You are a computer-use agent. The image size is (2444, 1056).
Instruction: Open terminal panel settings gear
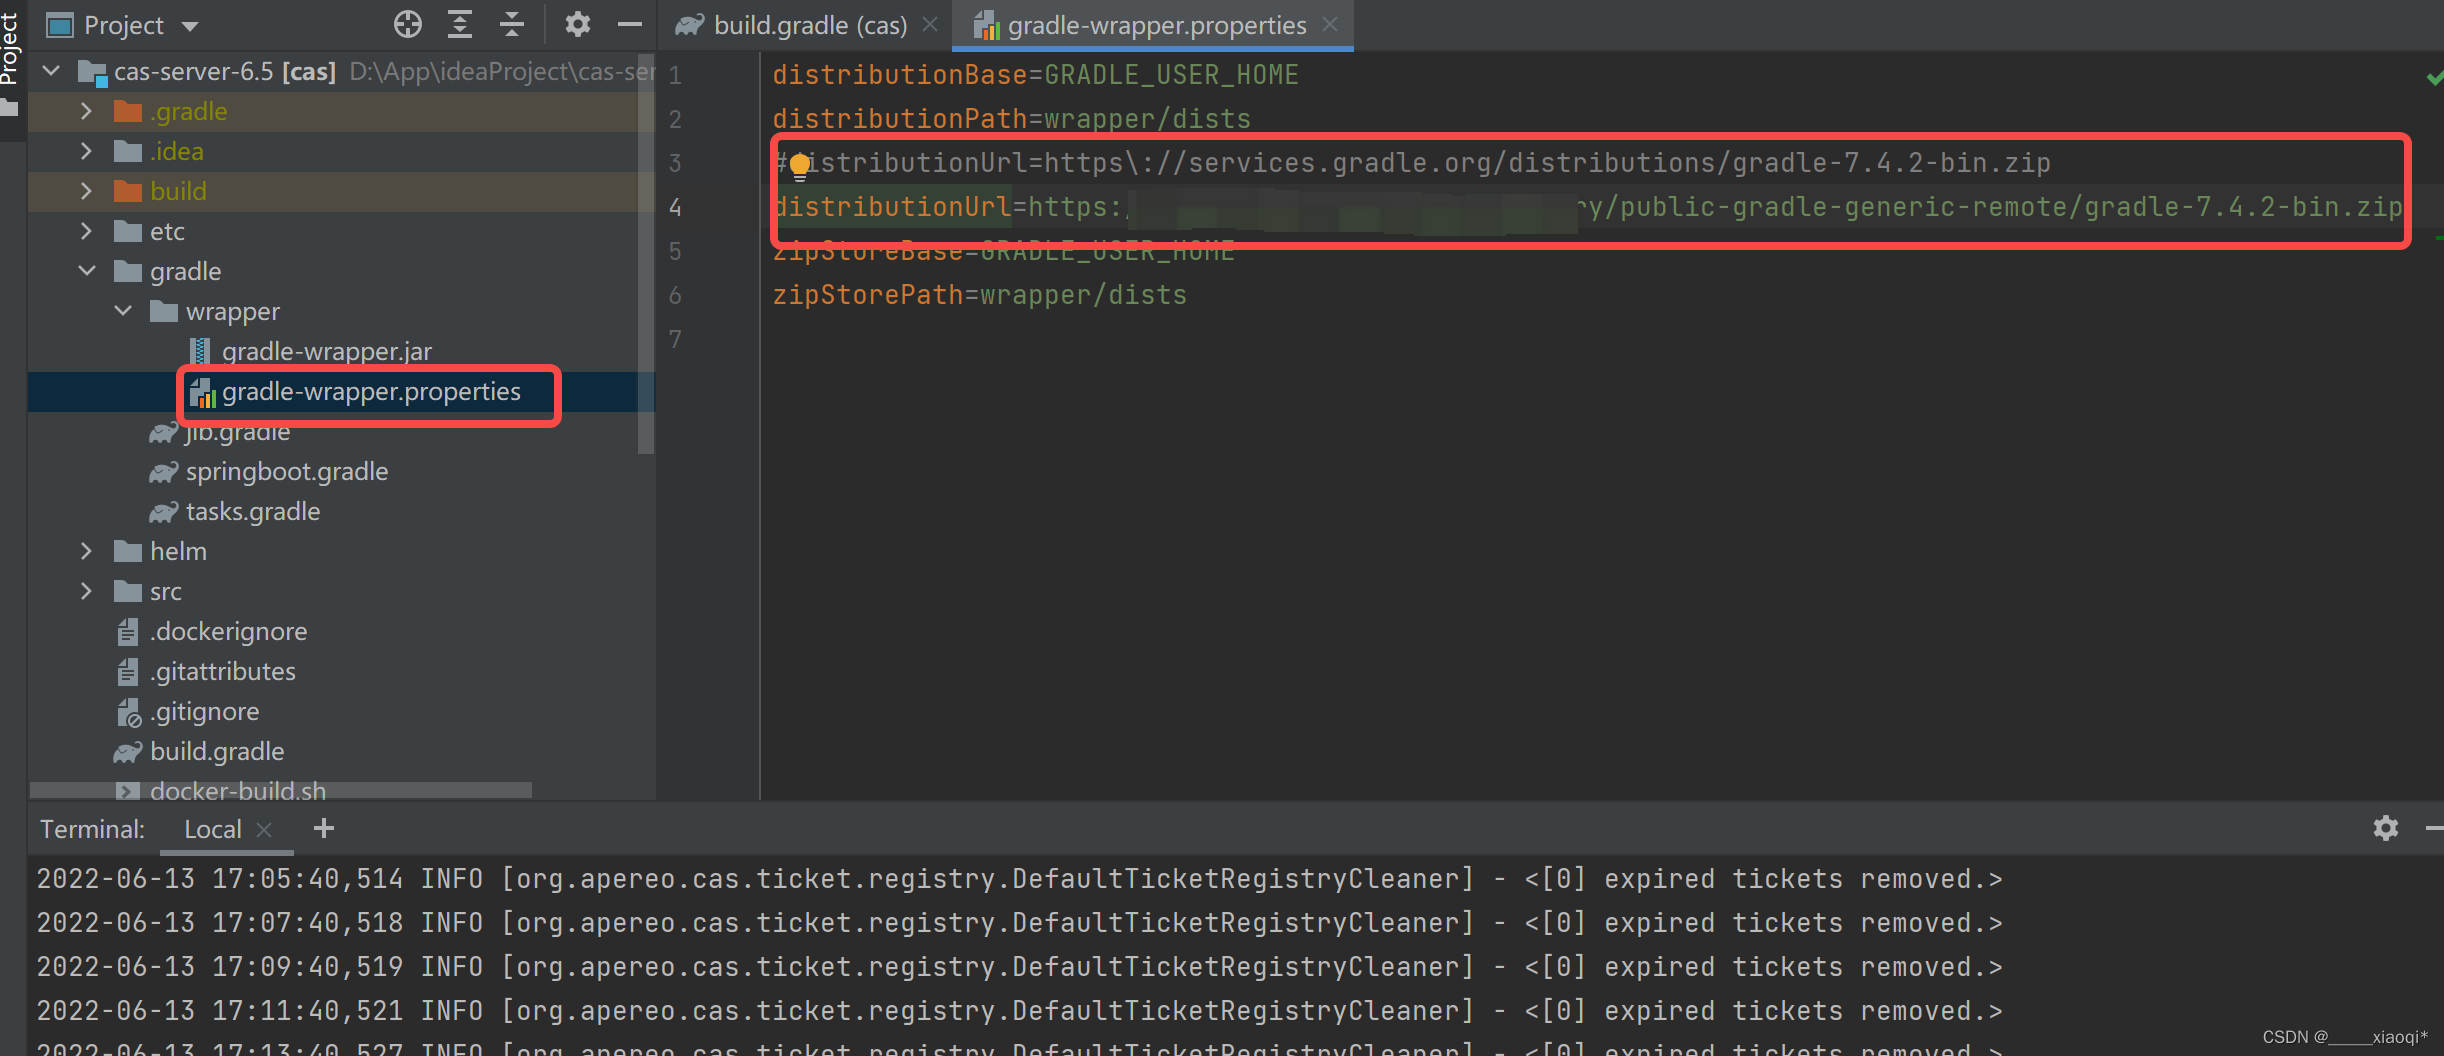pyautogui.click(x=2386, y=828)
